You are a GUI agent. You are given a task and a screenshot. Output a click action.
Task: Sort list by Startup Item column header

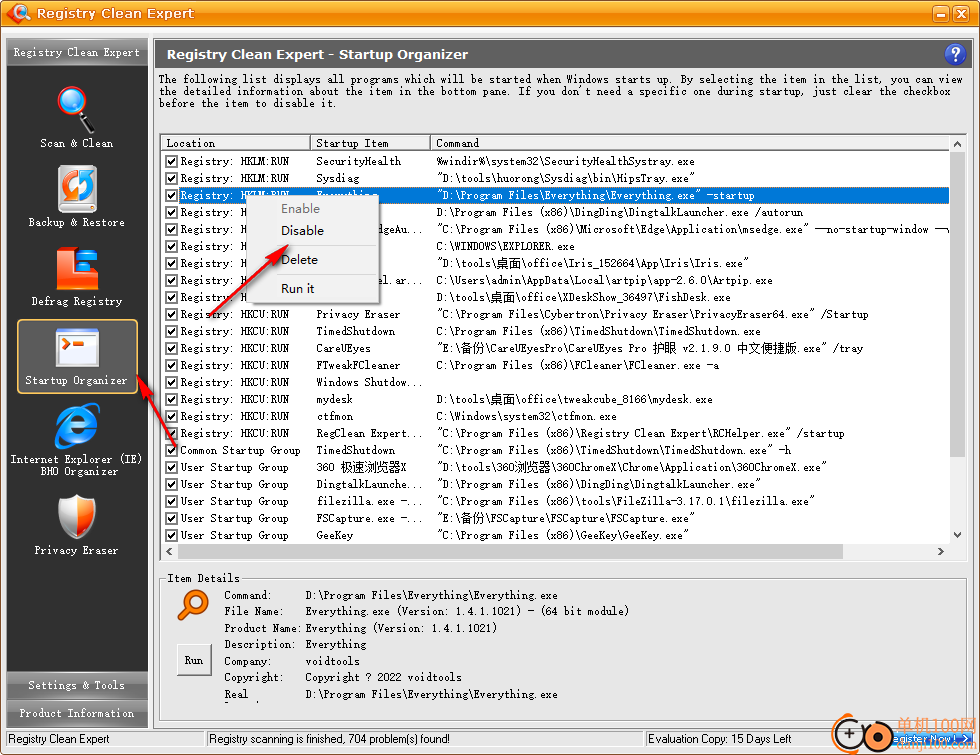click(x=370, y=143)
